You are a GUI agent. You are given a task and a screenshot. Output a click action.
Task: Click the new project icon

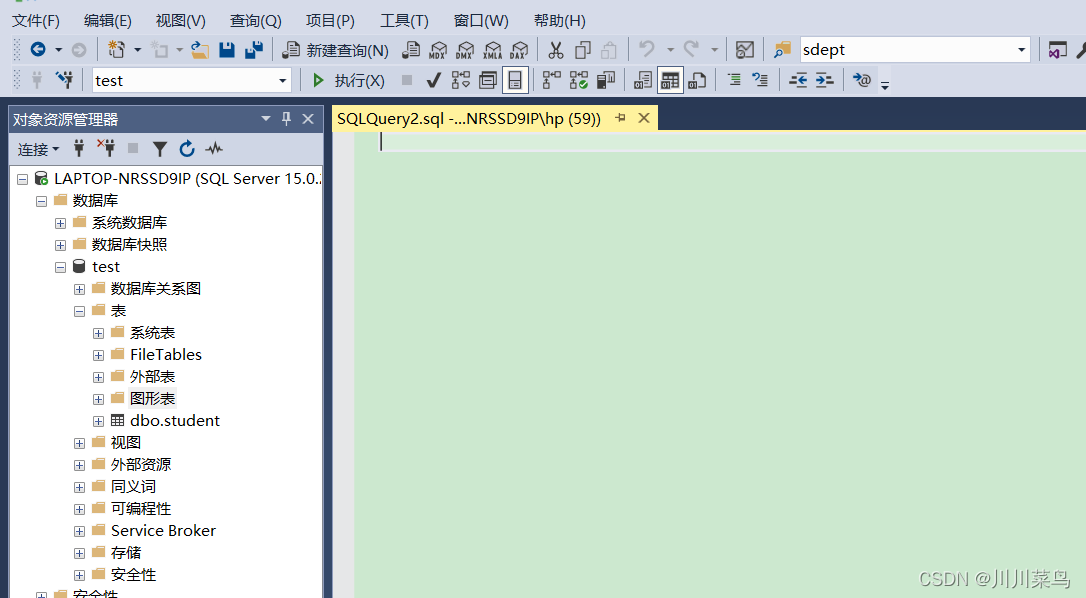[x=116, y=50]
